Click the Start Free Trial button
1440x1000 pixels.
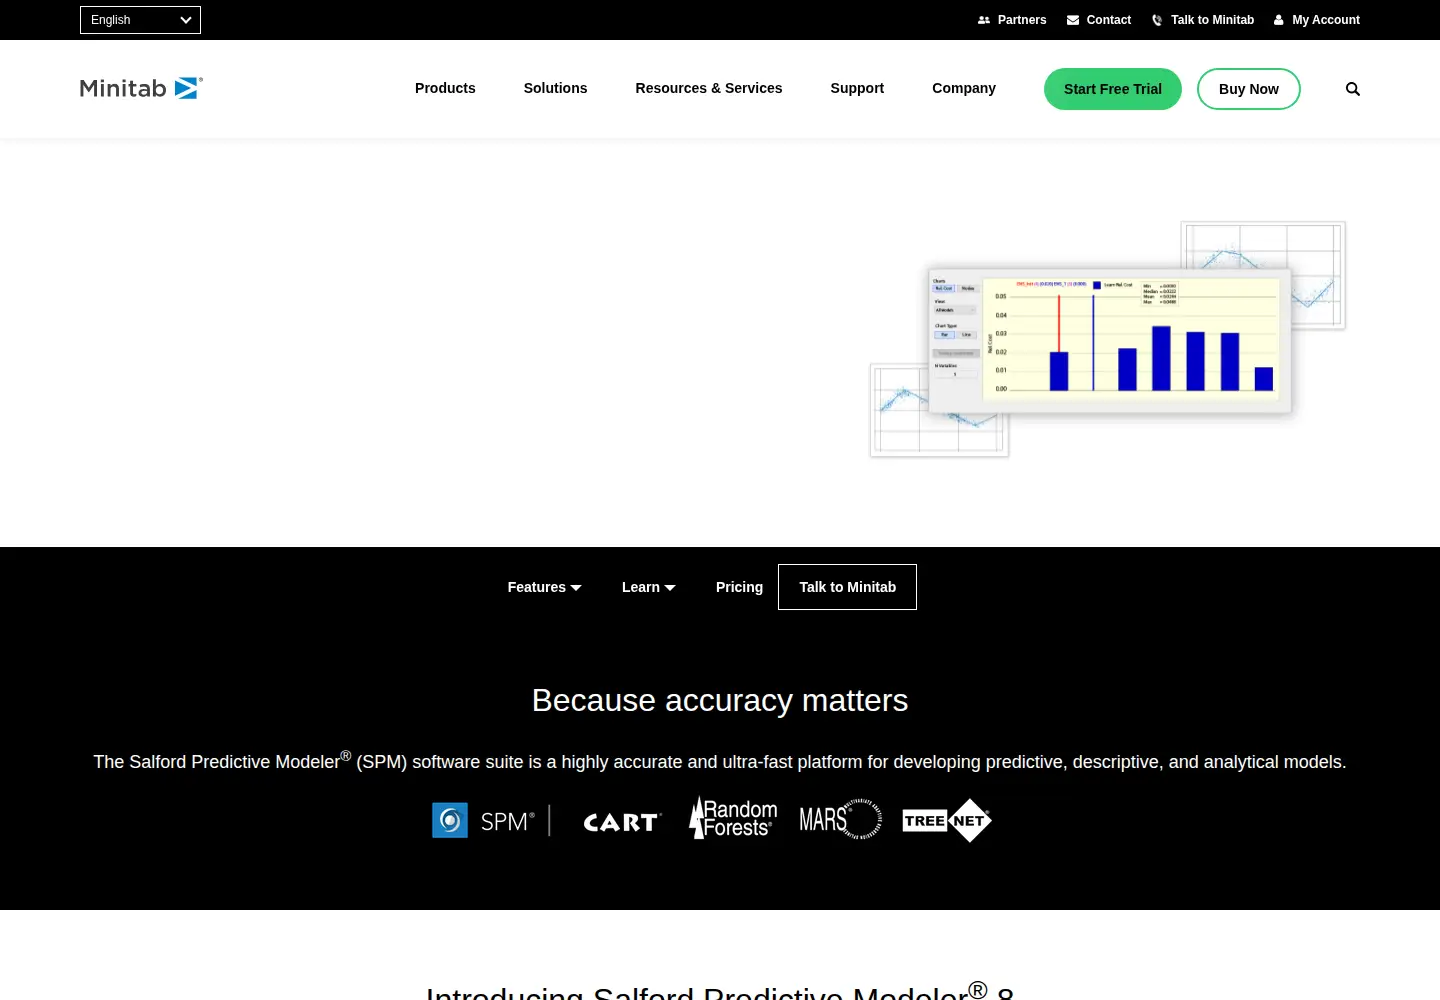click(1113, 89)
